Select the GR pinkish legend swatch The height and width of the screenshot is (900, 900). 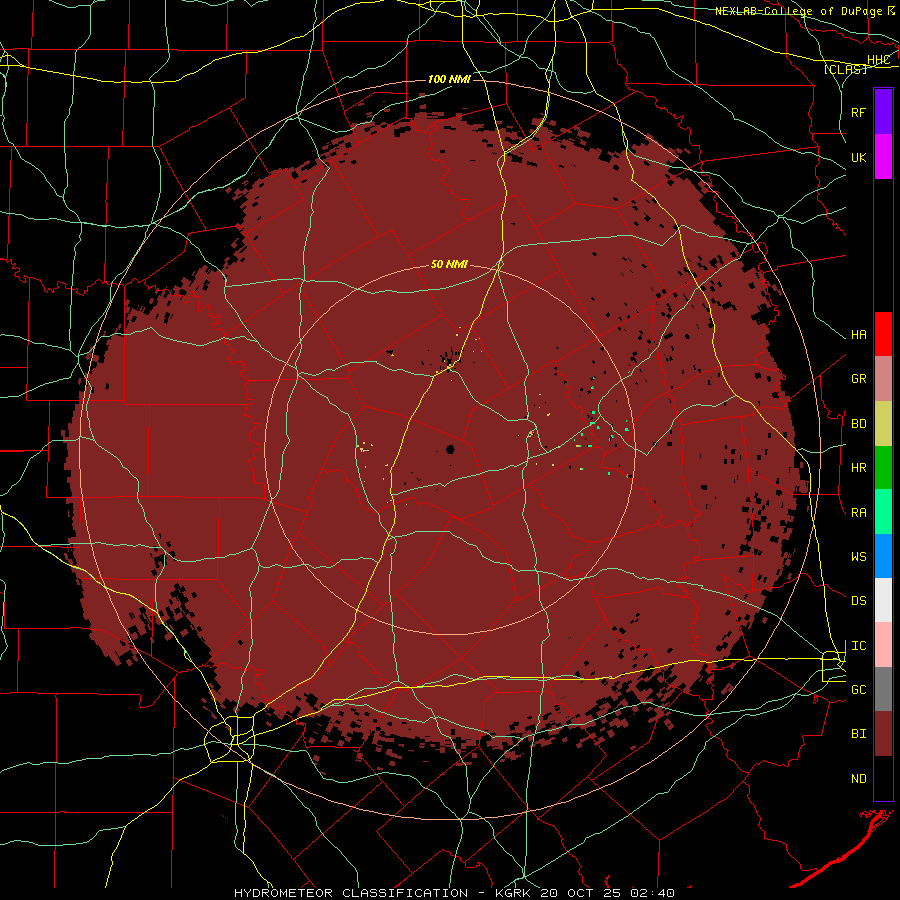(883, 379)
